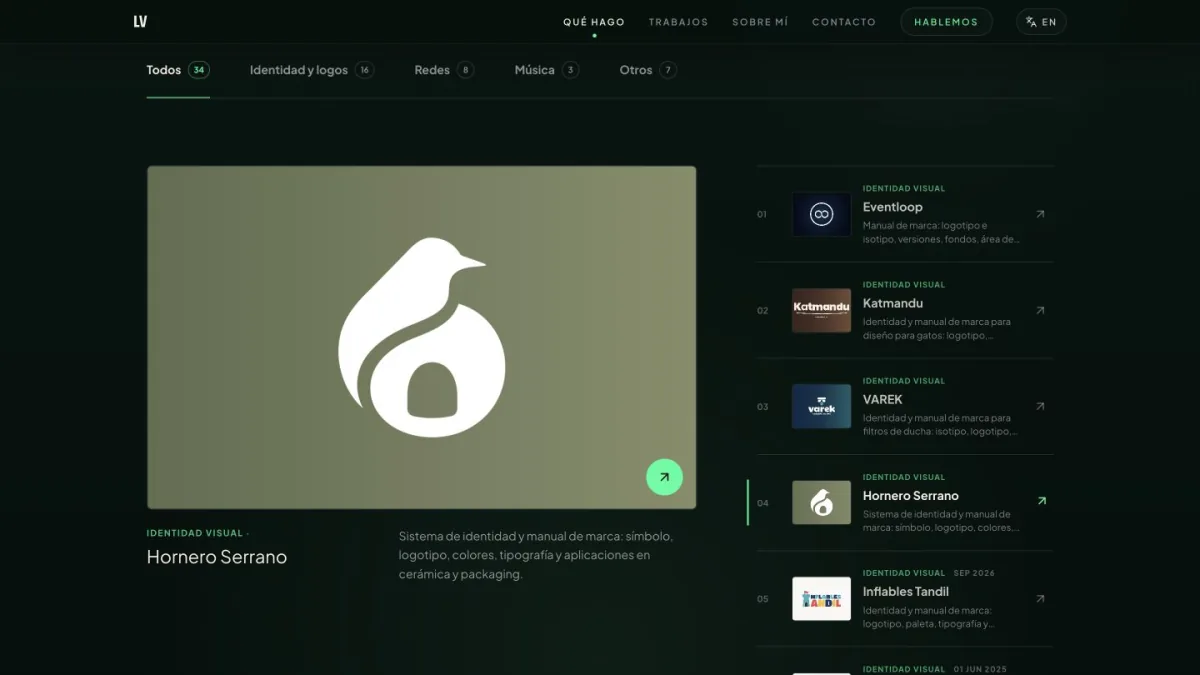Screen dimensions: 1200x675
Task: Click Hornero Serrano title in list
Action: pyautogui.click(x=911, y=495)
